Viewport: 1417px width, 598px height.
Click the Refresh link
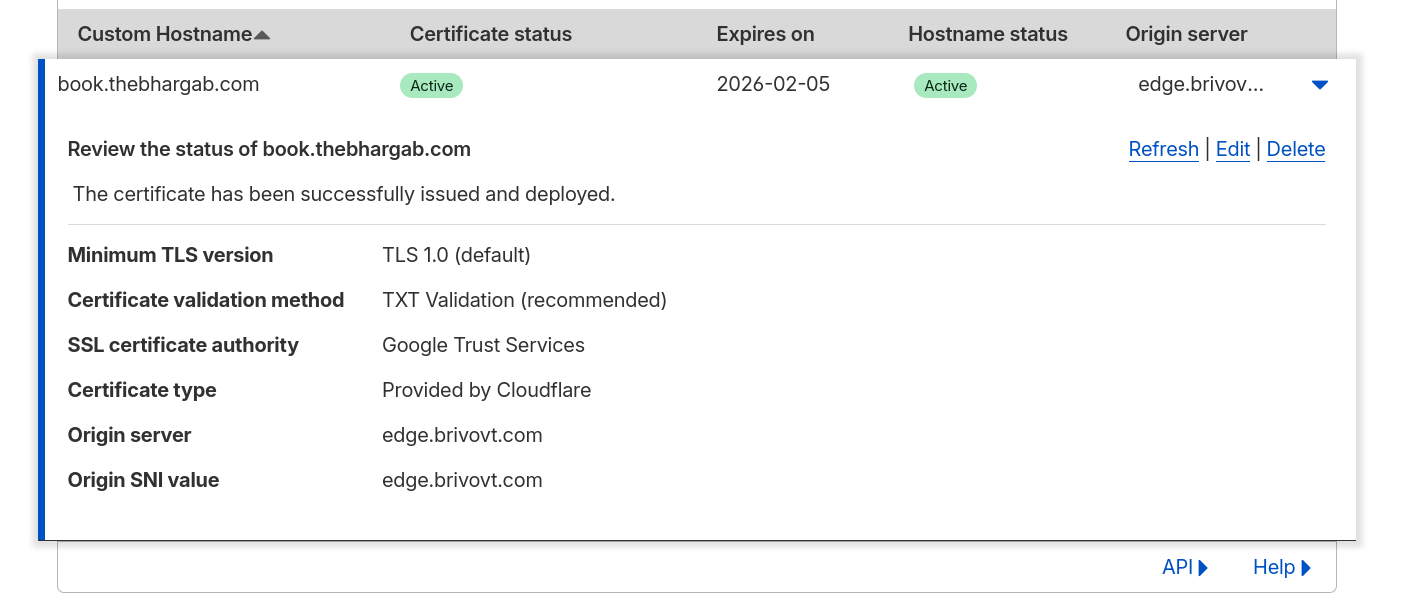pos(1163,149)
